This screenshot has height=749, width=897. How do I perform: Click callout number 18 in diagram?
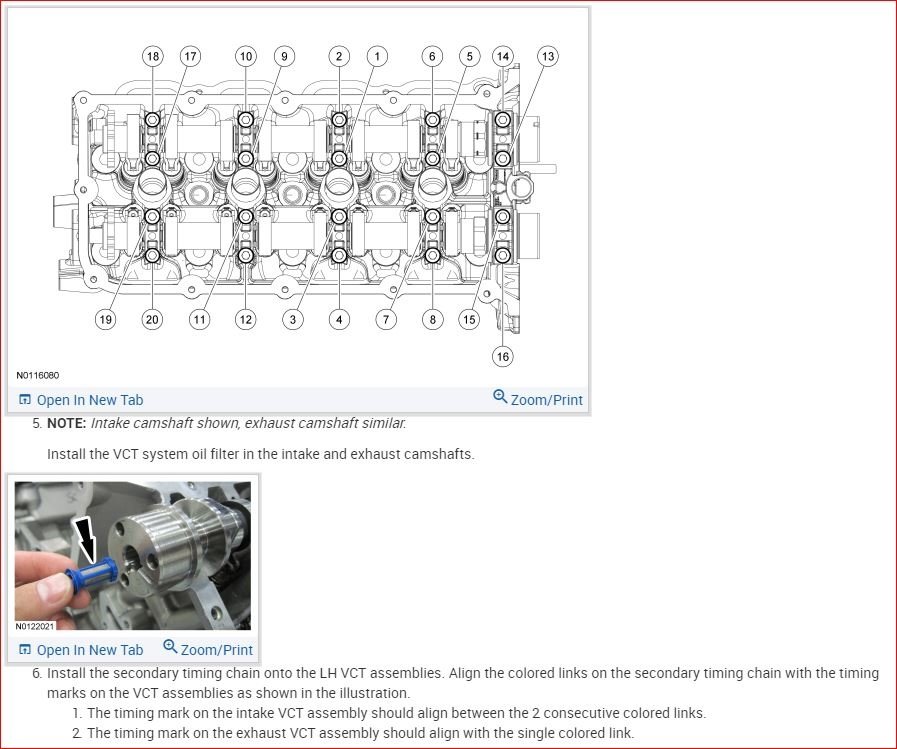(153, 56)
